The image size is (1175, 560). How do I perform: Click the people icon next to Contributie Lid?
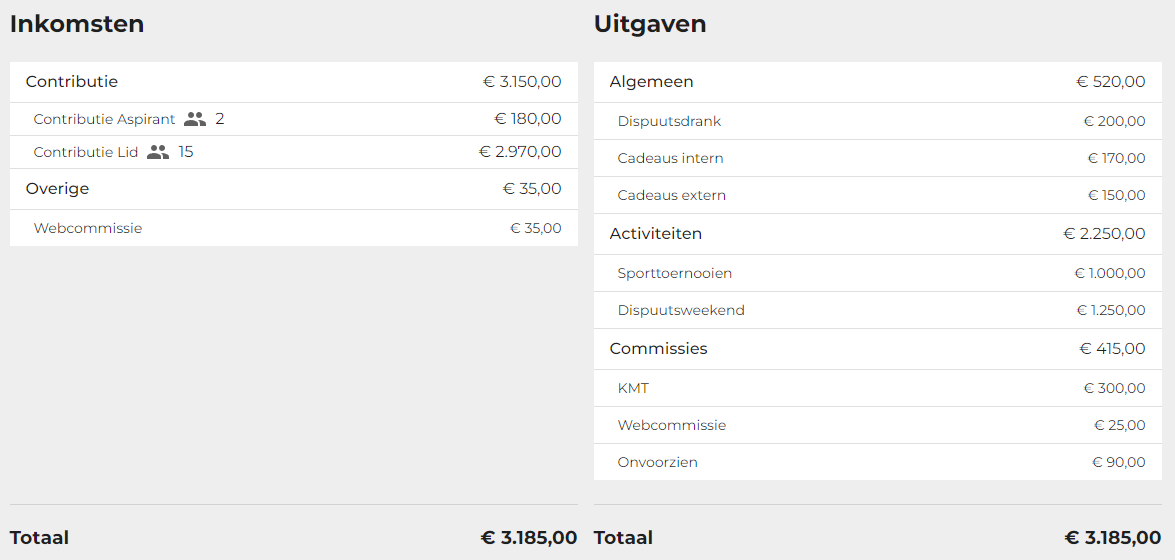[x=158, y=152]
